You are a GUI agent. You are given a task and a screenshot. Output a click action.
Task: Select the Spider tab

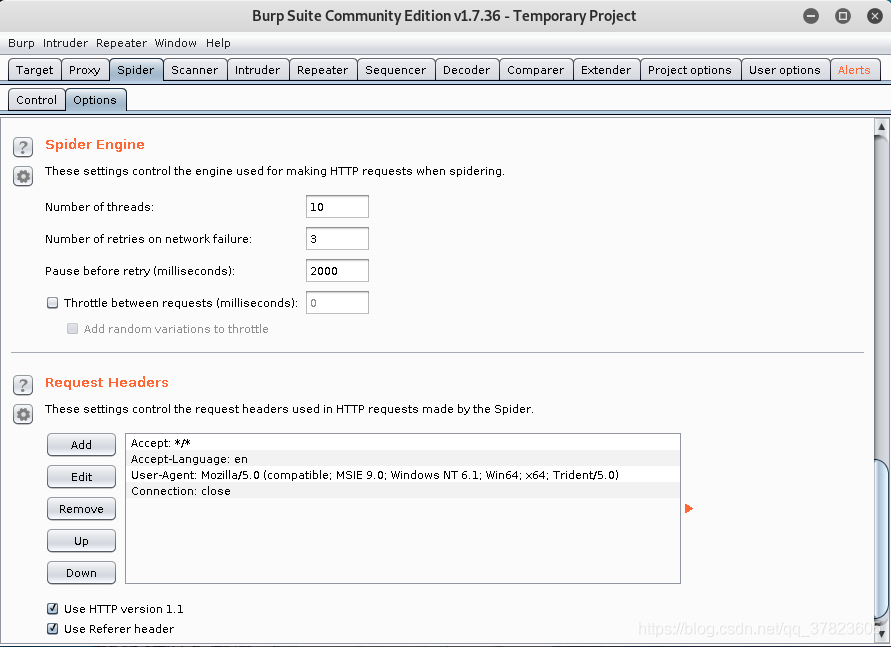tap(136, 70)
